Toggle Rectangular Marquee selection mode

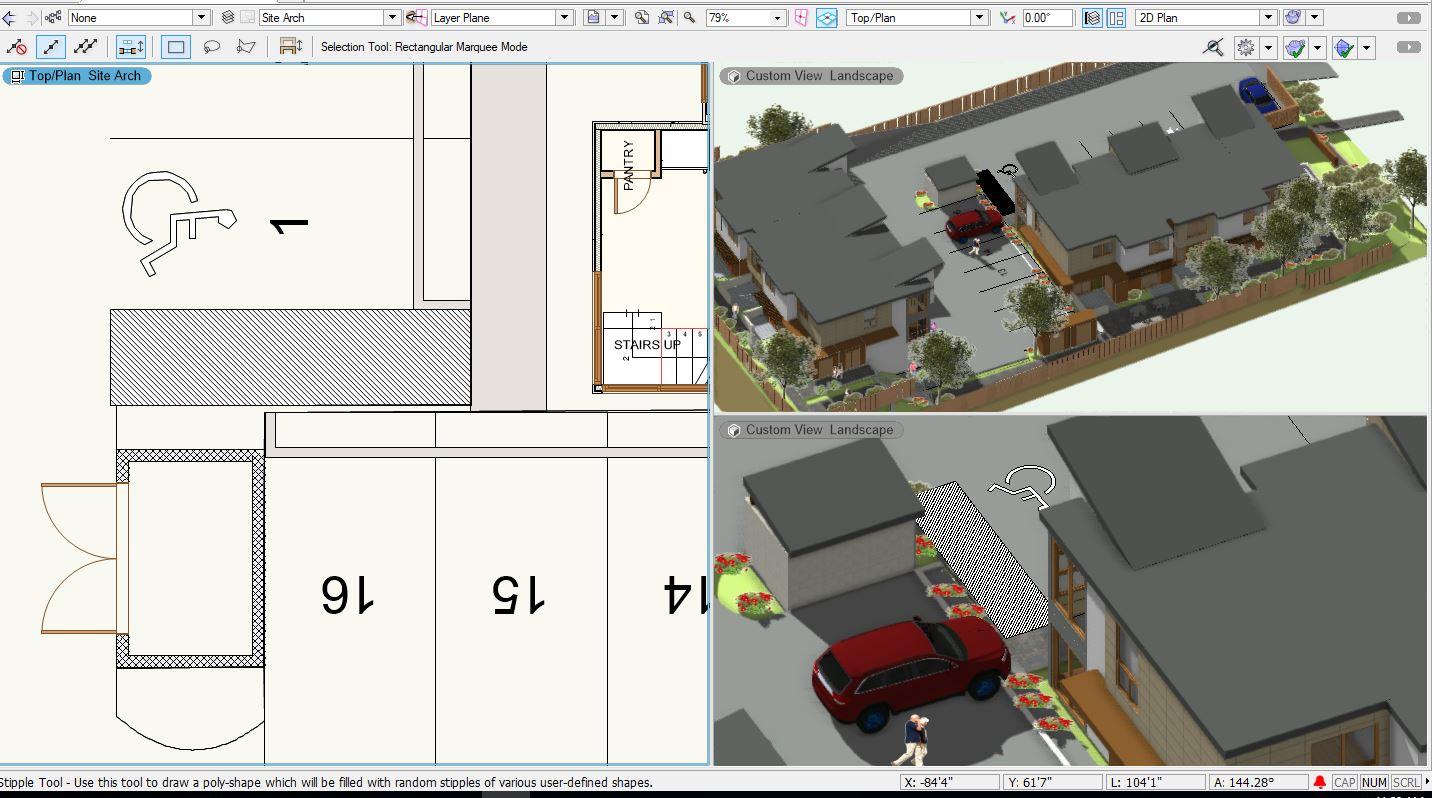coord(176,47)
